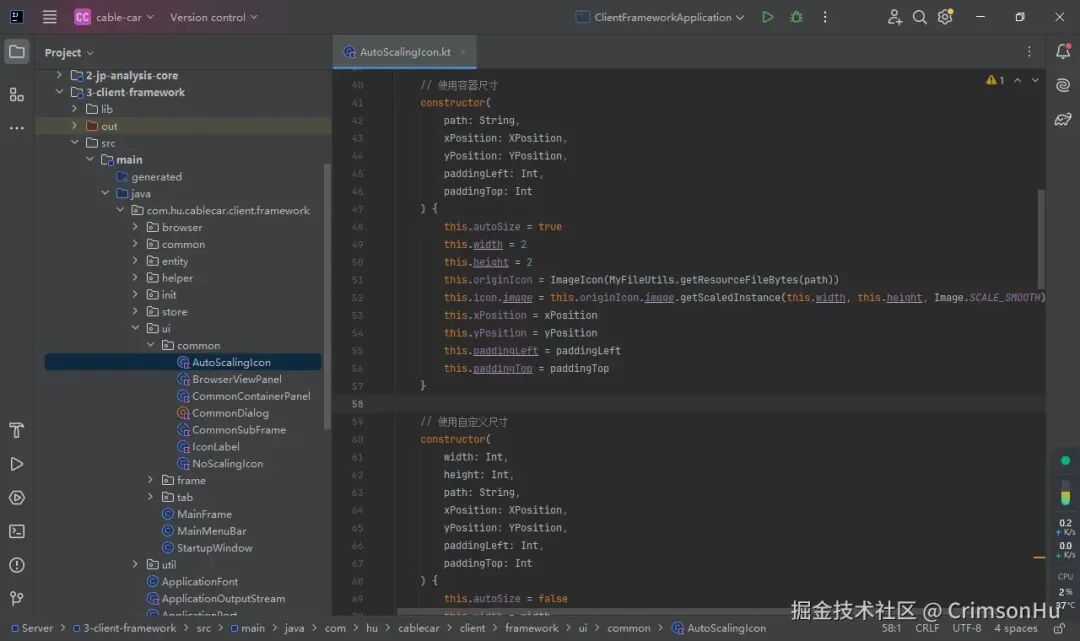Open the Project view selector dropdown
The height and width of the screenshot is (641, 1080).
point(69,52)
